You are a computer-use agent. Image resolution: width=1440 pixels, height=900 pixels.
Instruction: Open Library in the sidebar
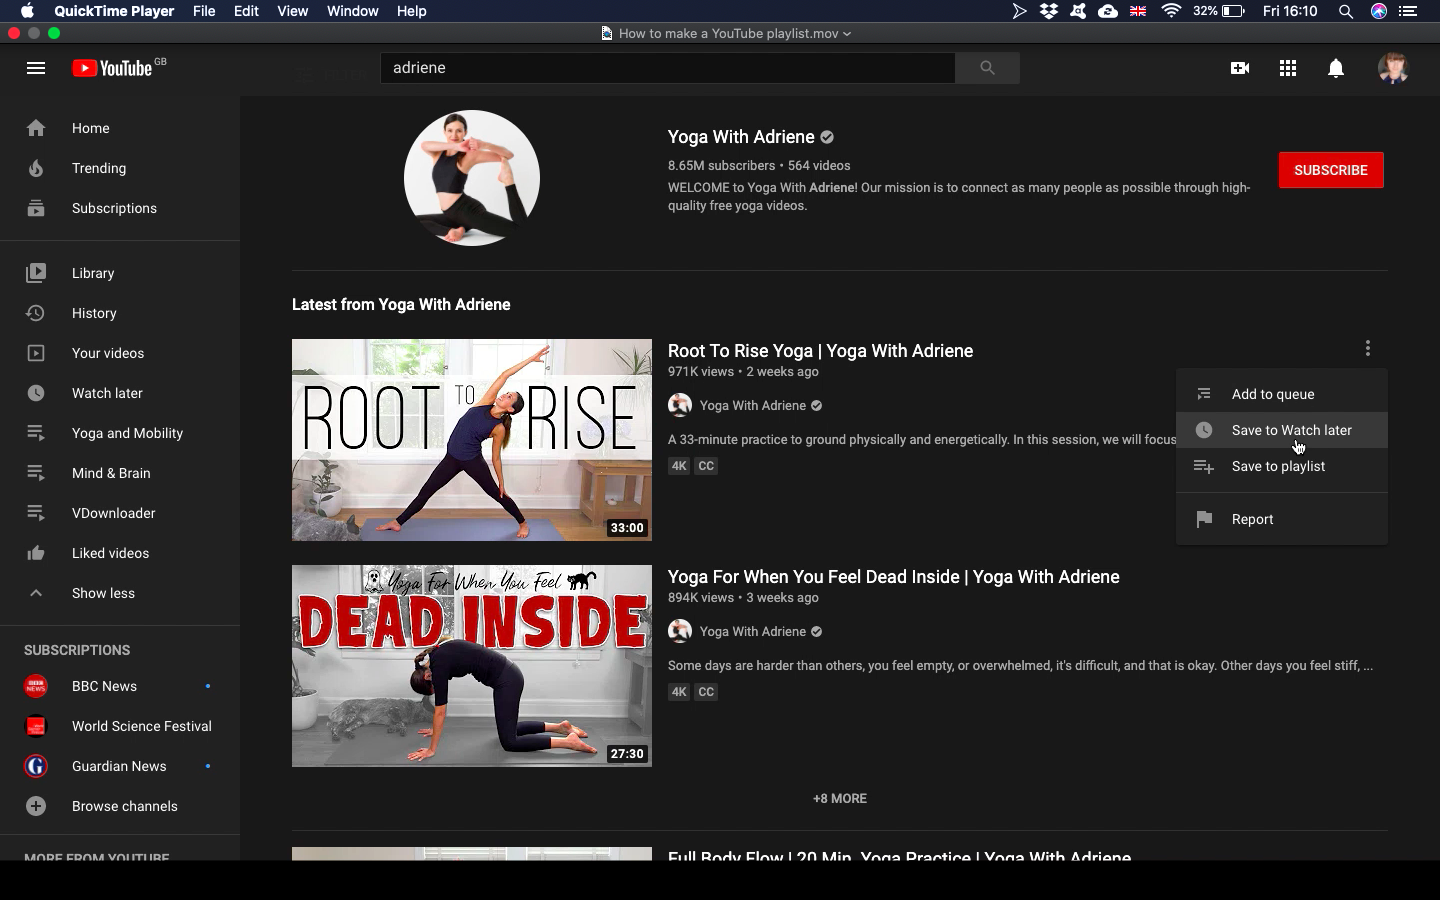tap(120, 273)
